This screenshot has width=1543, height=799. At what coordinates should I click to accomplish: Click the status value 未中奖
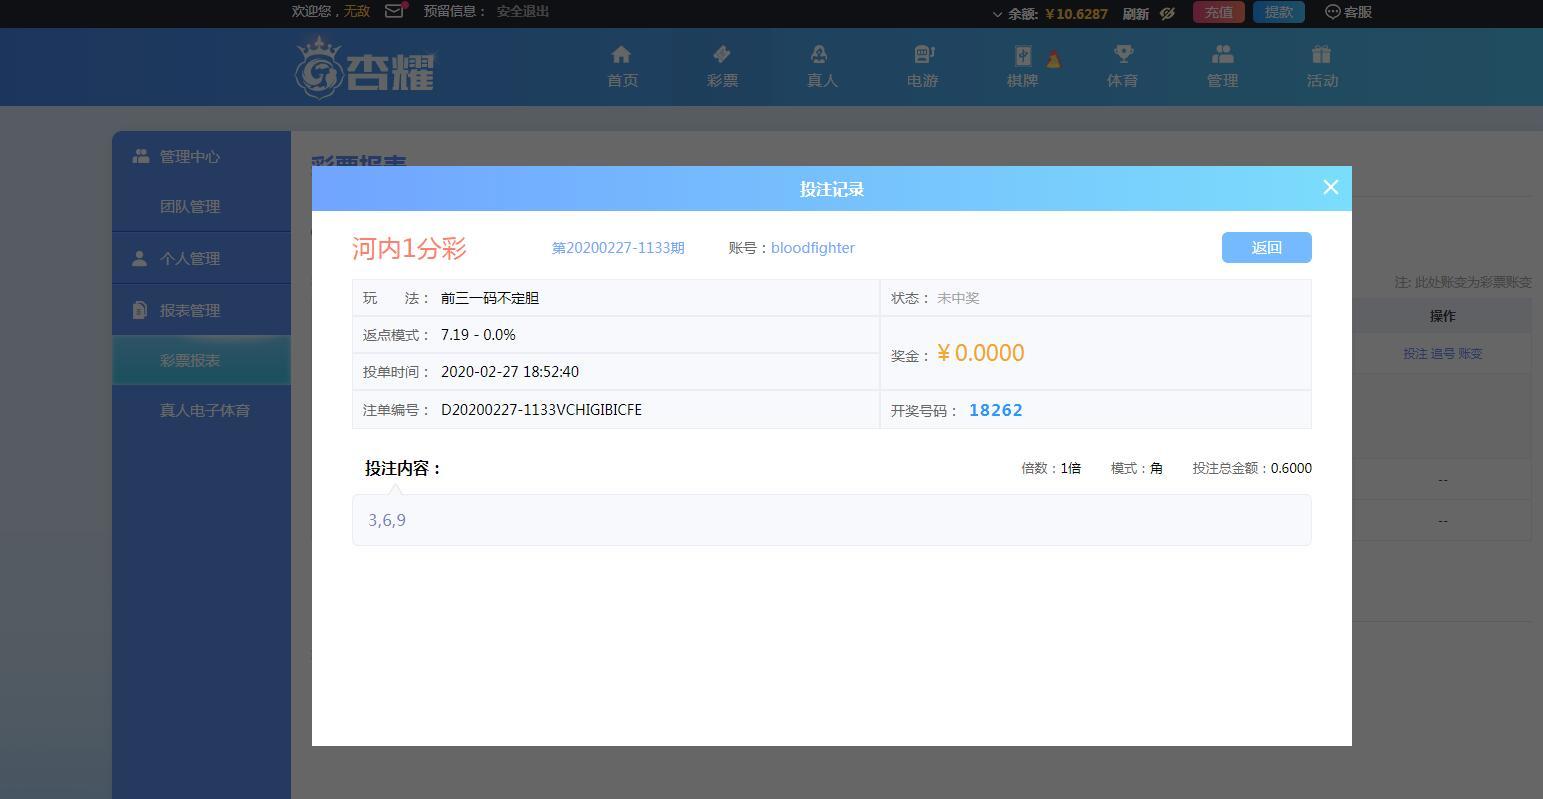958,298
